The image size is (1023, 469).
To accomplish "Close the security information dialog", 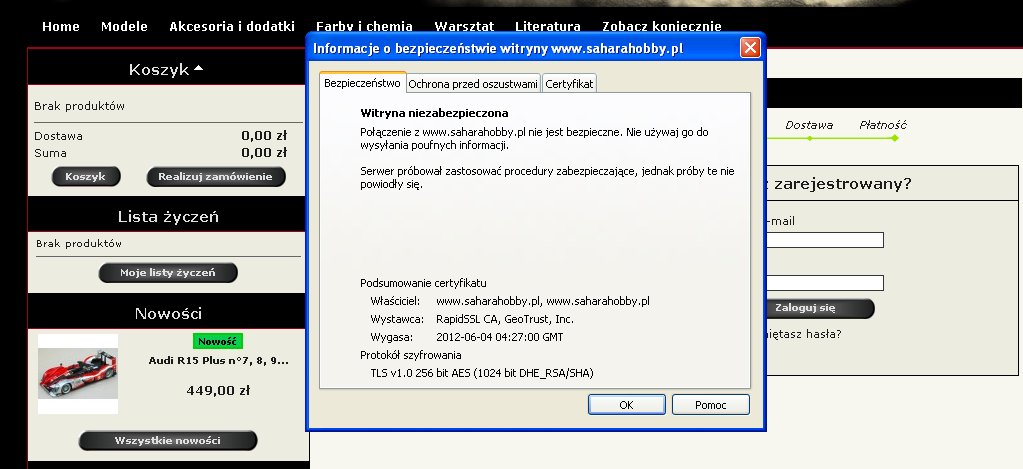I will click(750, 48).
